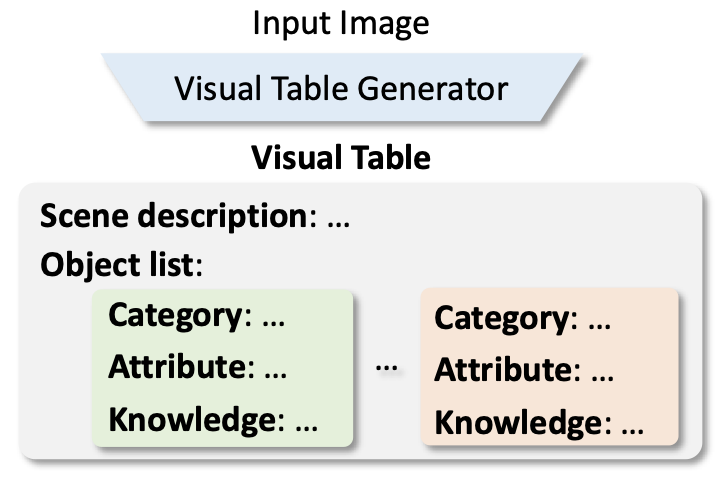This screenshot has width=726, height=482.
Task: Select the Scene description label
Action: pyautogui.click(x=174, y=216)
